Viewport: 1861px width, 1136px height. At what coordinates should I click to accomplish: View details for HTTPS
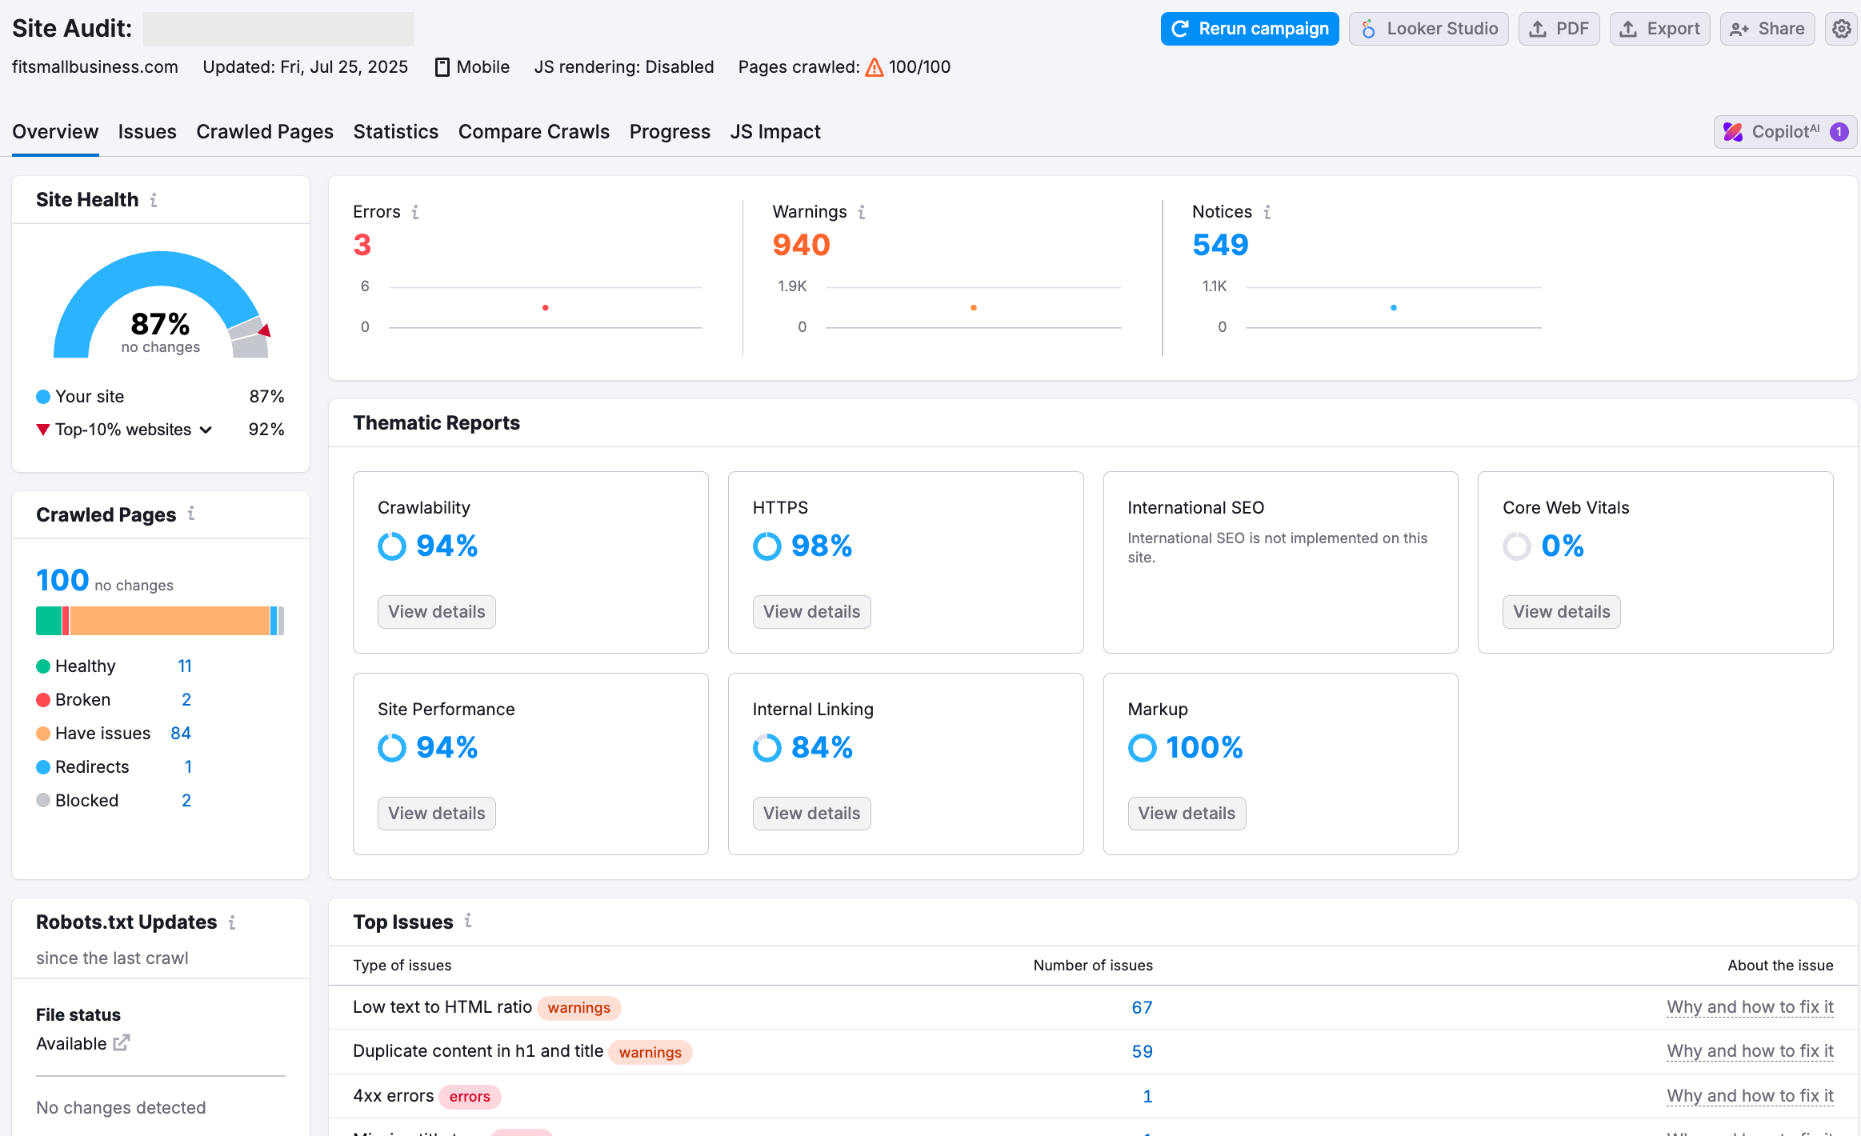coord(811,612)
